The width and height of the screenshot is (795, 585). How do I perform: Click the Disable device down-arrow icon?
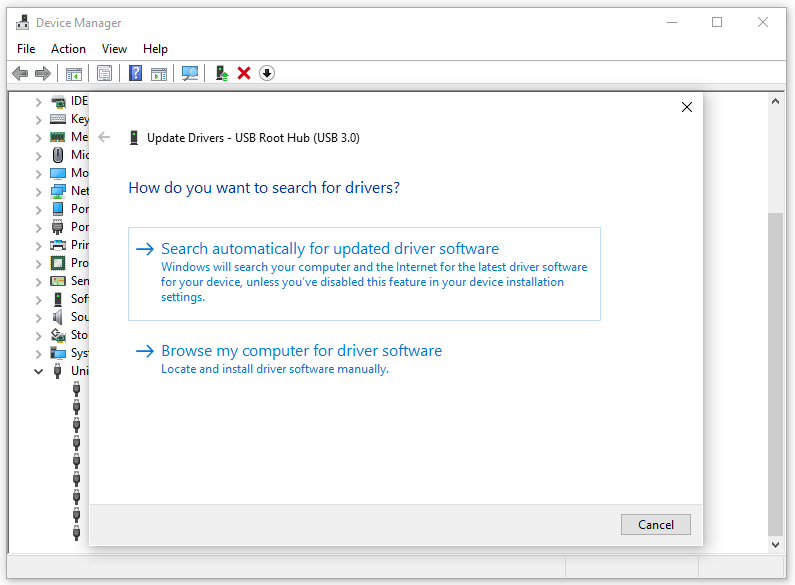click(267, 73)
